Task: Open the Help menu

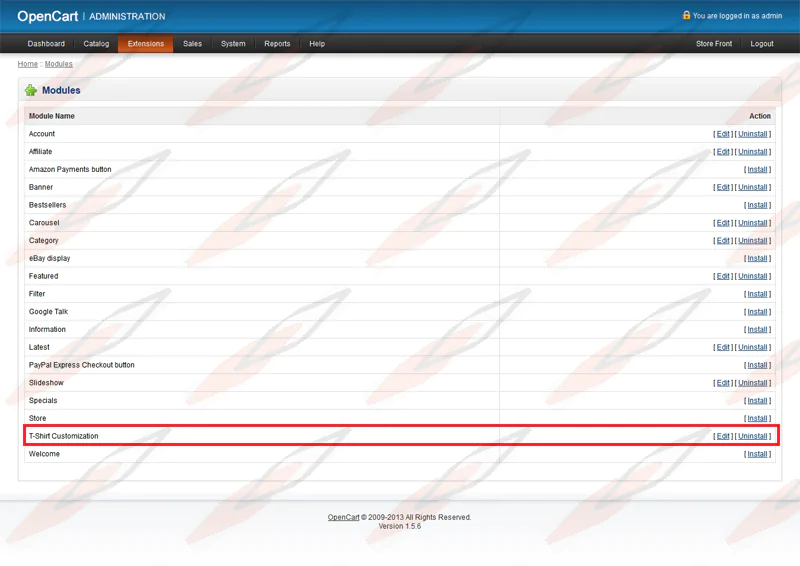Action: pyautogui.click(x=317, y=44)
